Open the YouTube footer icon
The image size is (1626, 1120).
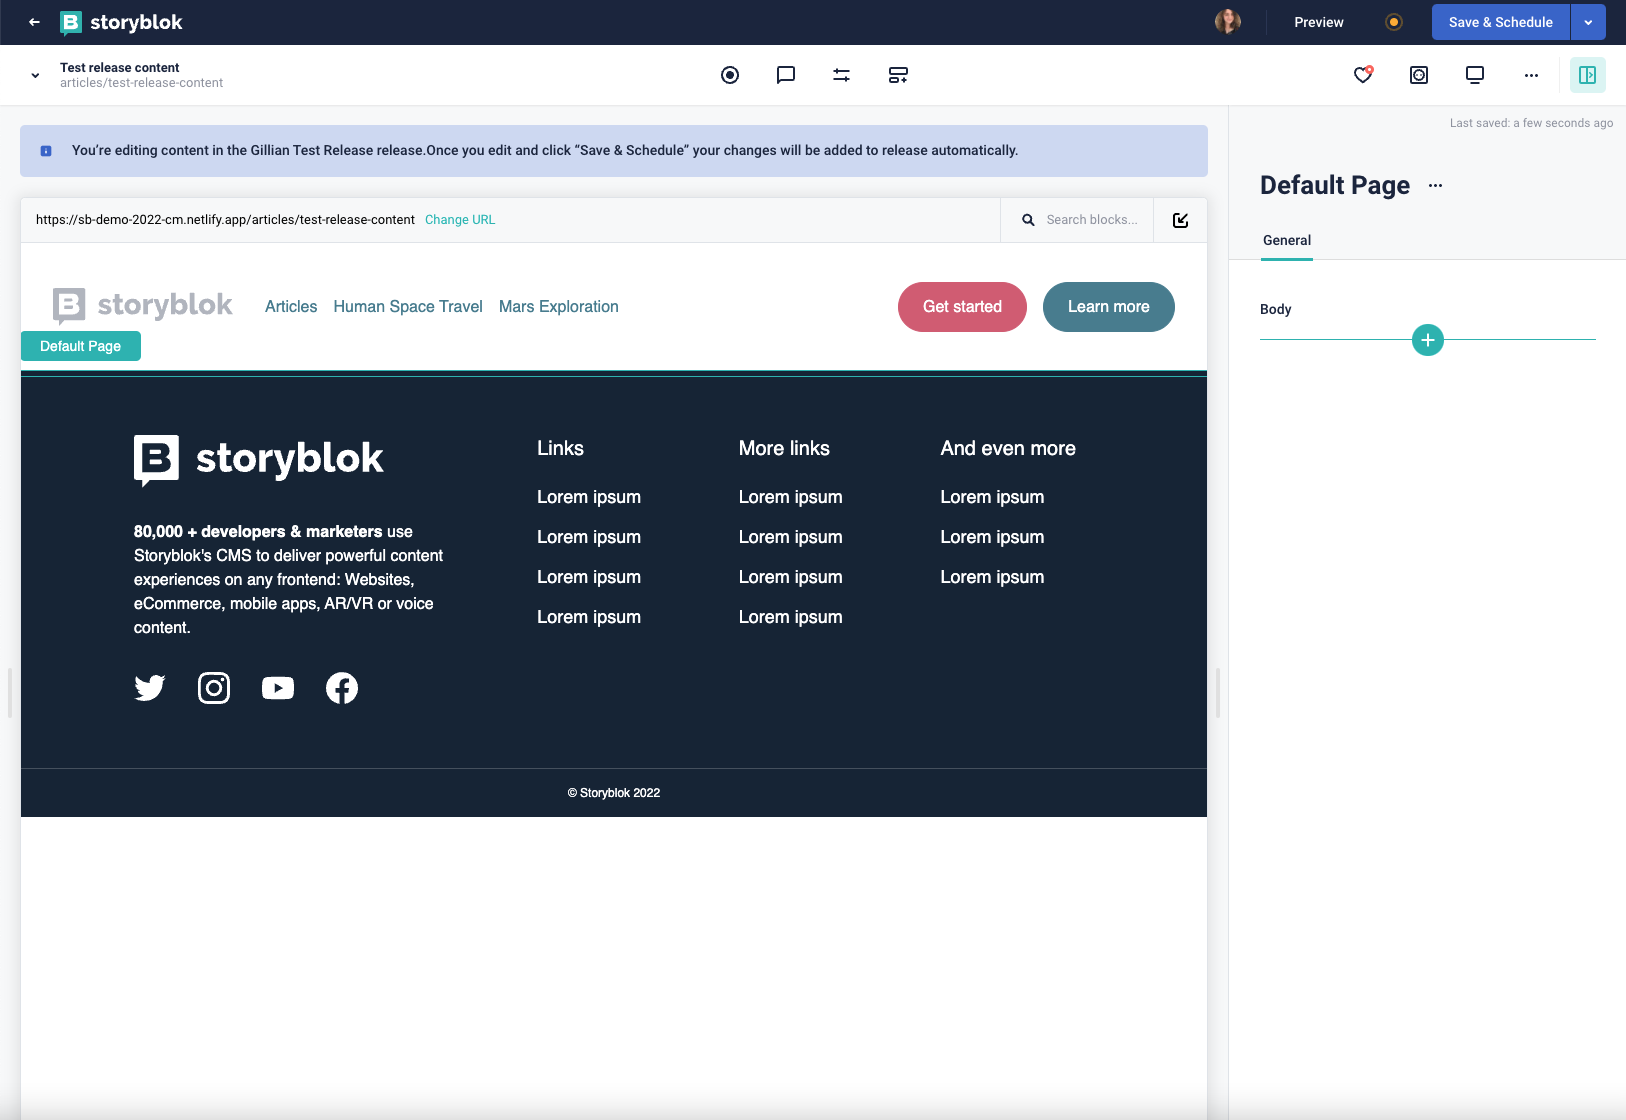tap(278, 688)
